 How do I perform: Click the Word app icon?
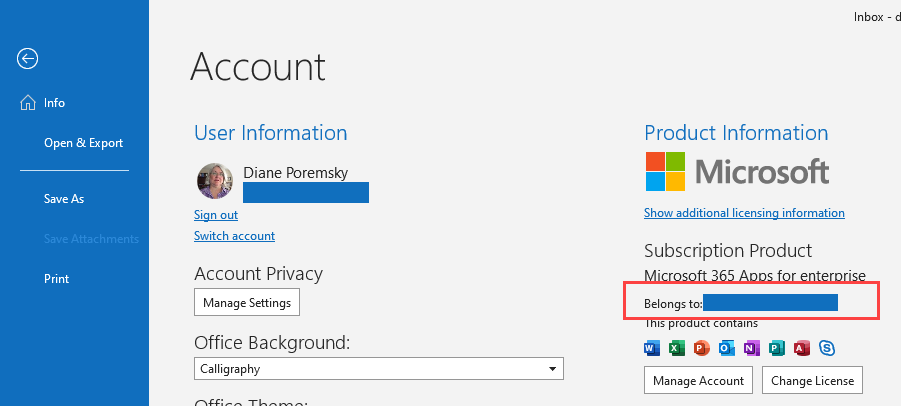[652, 348]
